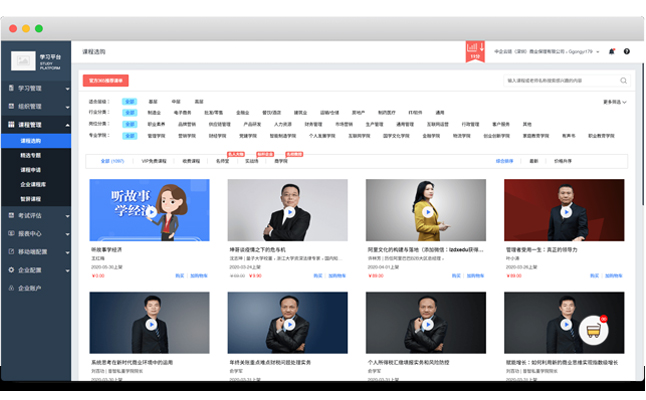
Task: Open notifications via the bell icon
Action: (x=612, y=51)
